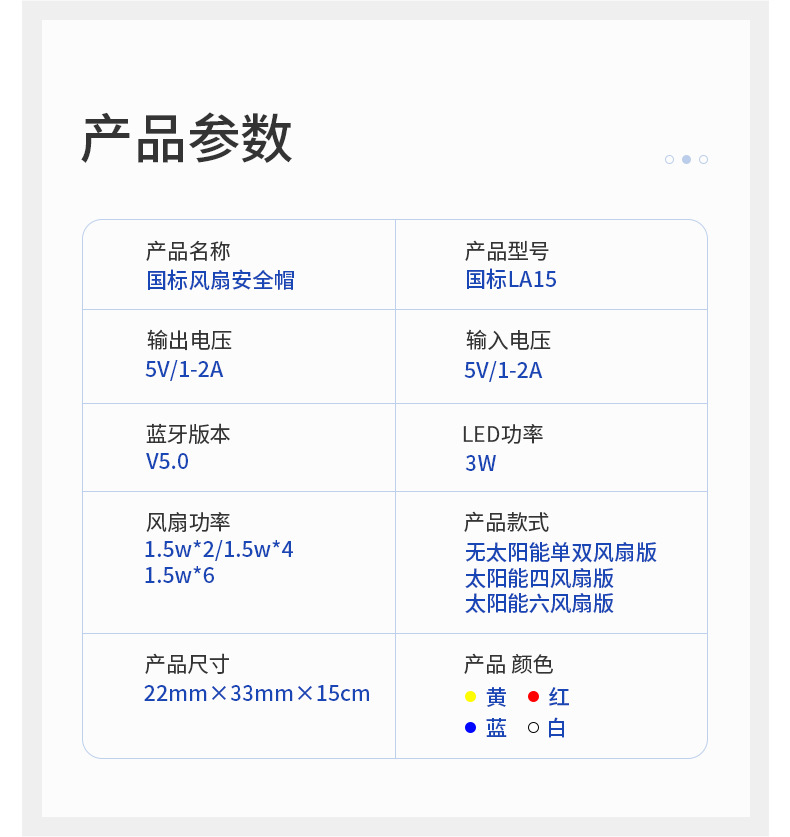Click the 太阳能六风扇版 style option
790x837 pixels.
click(x=540, y=604)
